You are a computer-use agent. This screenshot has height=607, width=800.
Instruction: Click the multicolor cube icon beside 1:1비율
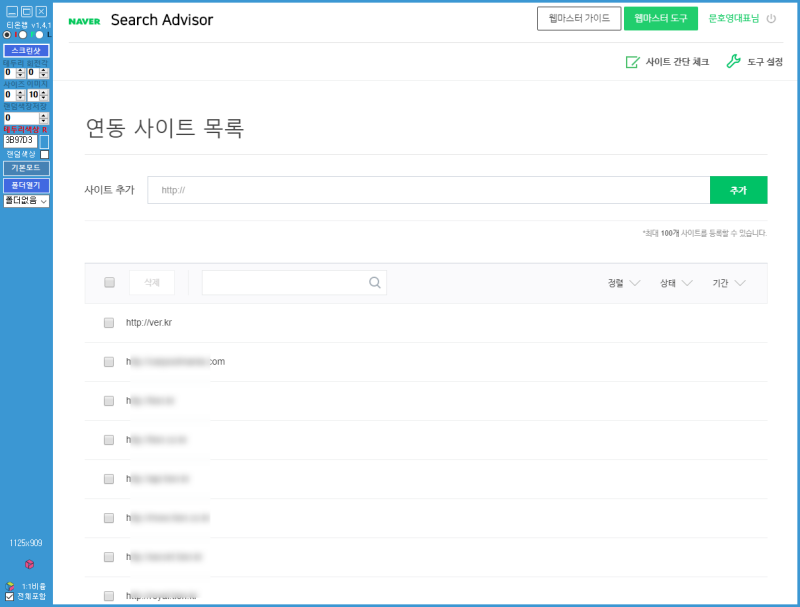coord(10,586)
